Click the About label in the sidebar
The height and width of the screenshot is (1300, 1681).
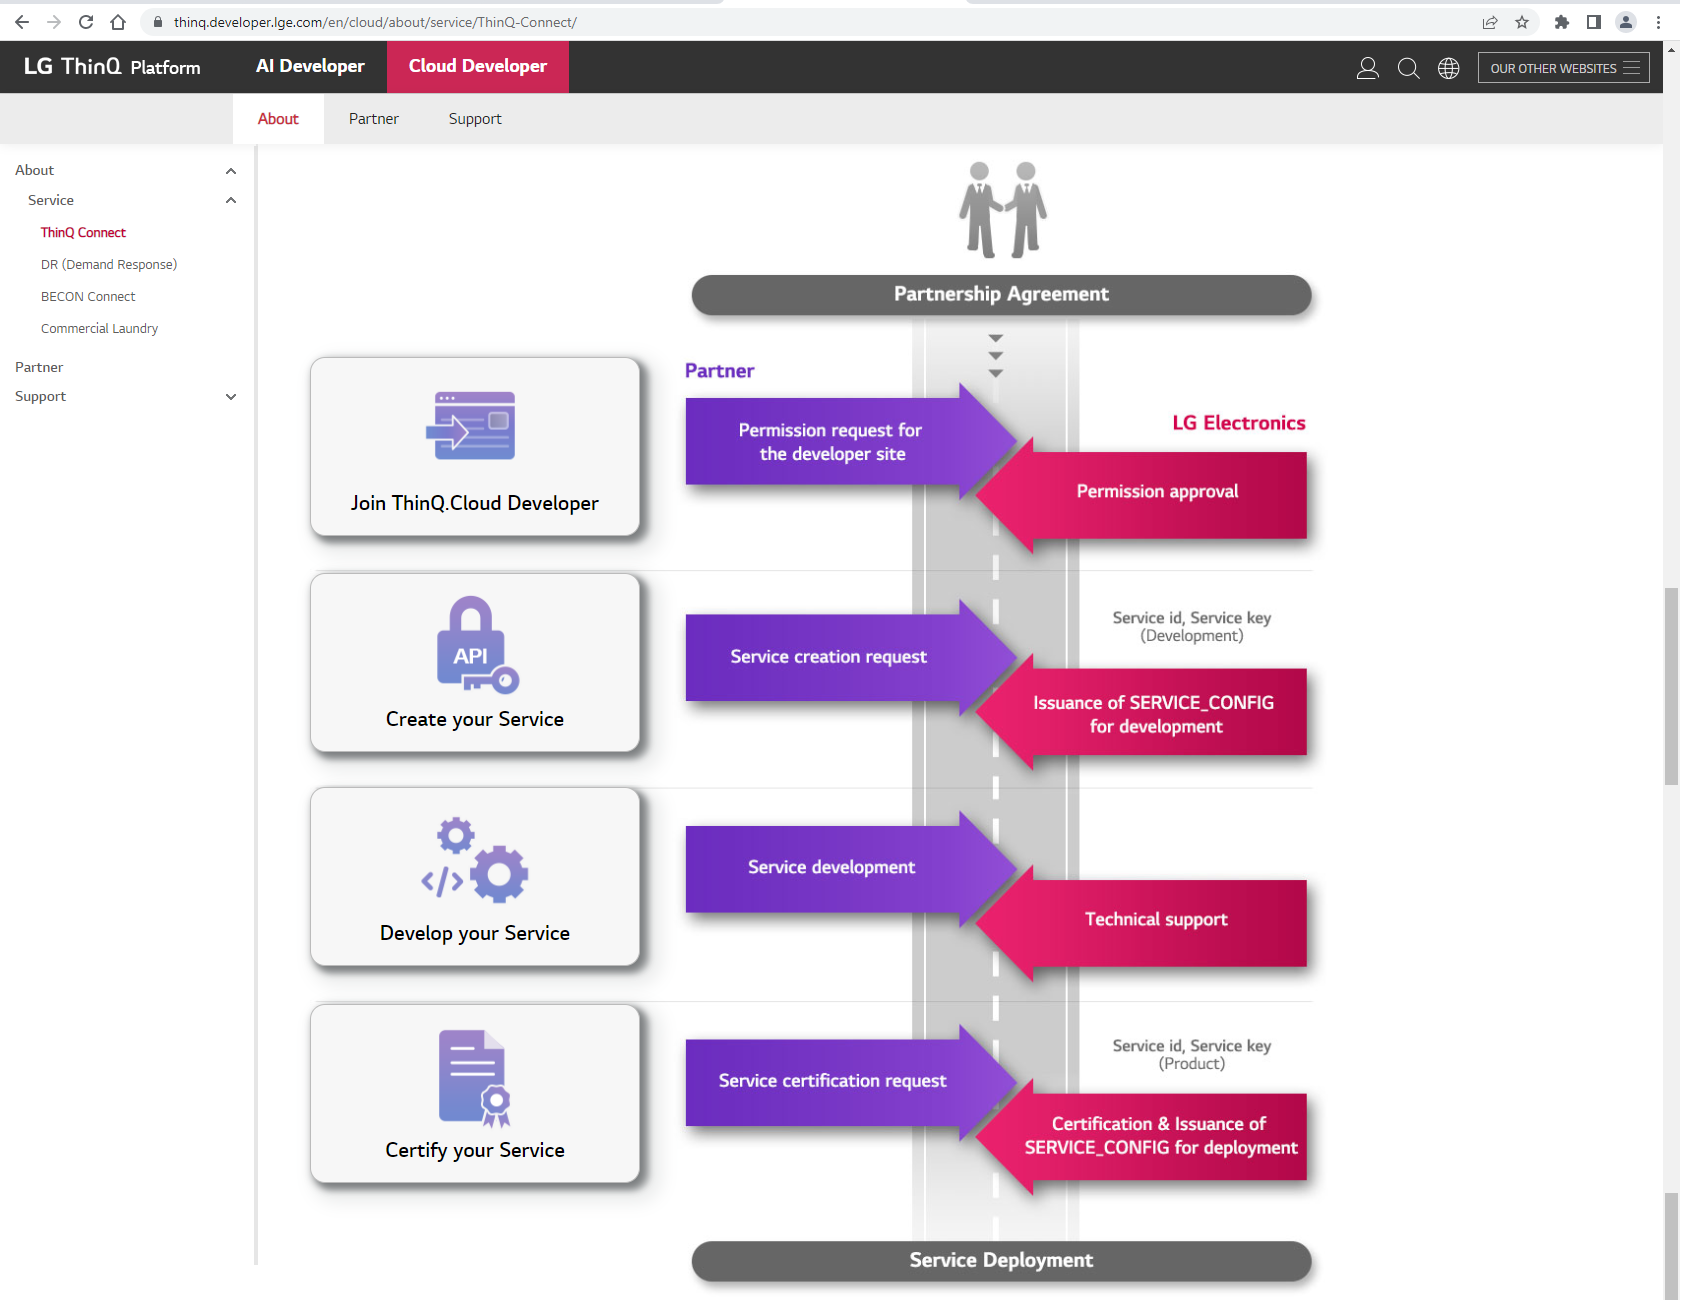coord(34,170)
